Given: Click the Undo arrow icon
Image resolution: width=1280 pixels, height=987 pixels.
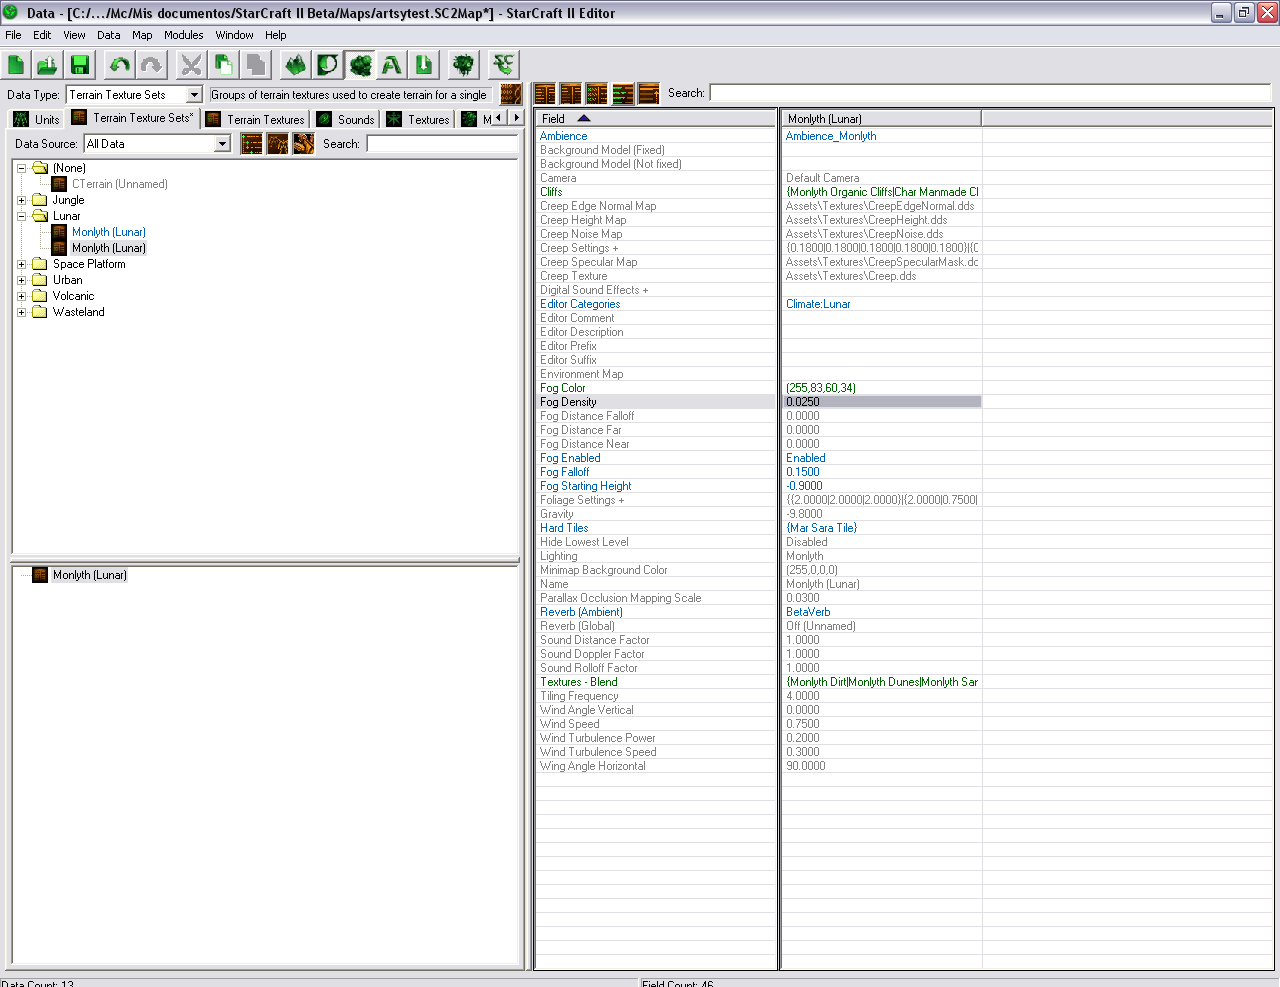Looking at the screenshot, I should pyautogui.click(x=120, y=65).
